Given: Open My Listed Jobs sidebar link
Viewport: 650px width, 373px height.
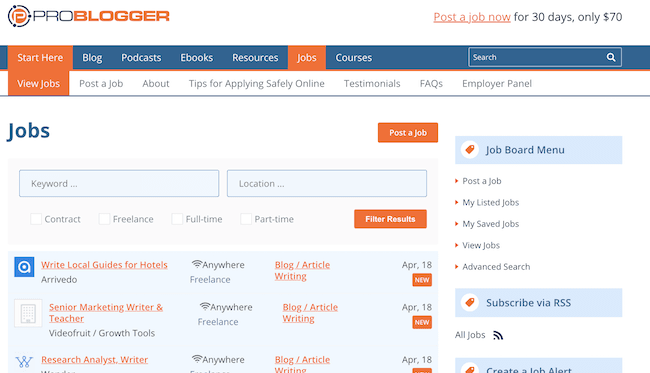Looking at the screenshot, I should pos(491,202).
